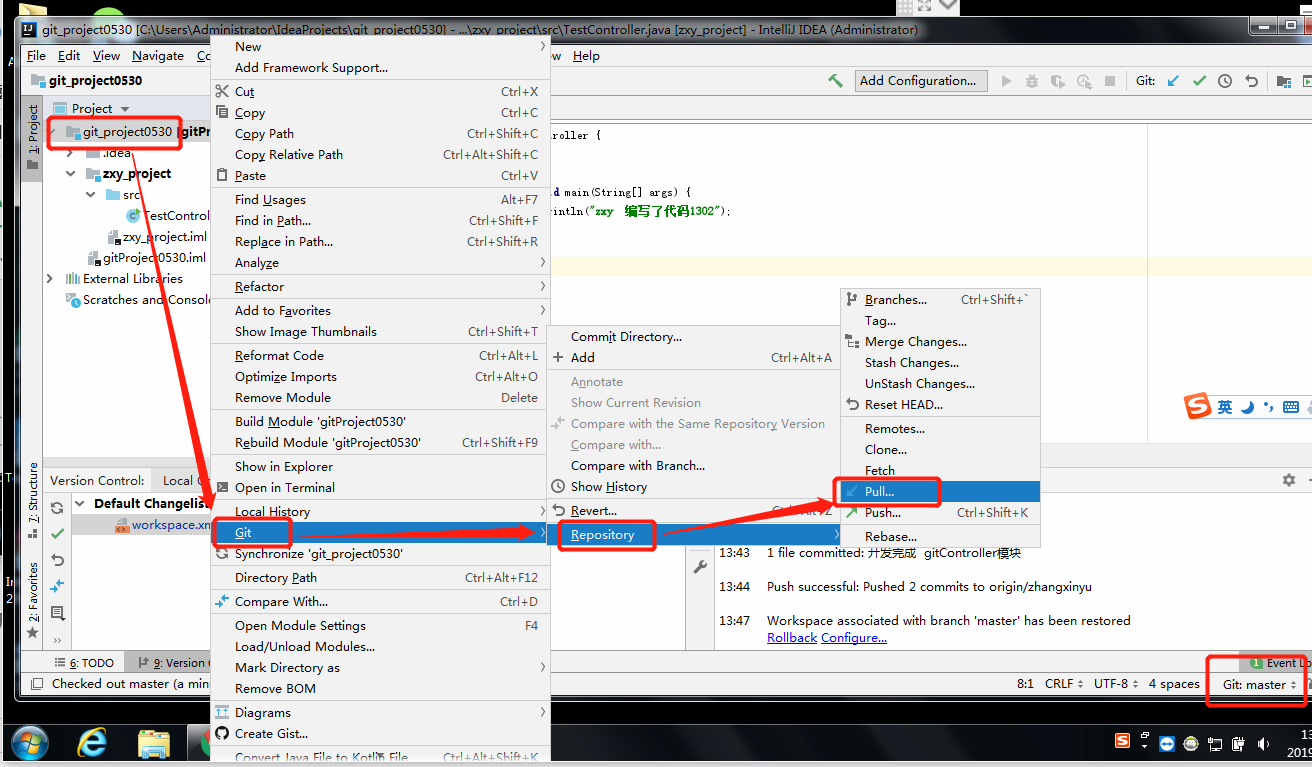Open Windows Explorer from the taskbar
The width and height of the screenshot is (1312, 767).
[154, 743]
